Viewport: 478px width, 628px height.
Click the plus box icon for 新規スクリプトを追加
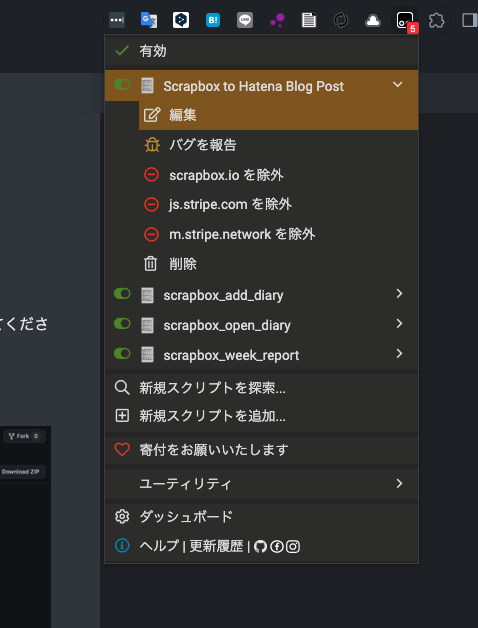point(122,416)
